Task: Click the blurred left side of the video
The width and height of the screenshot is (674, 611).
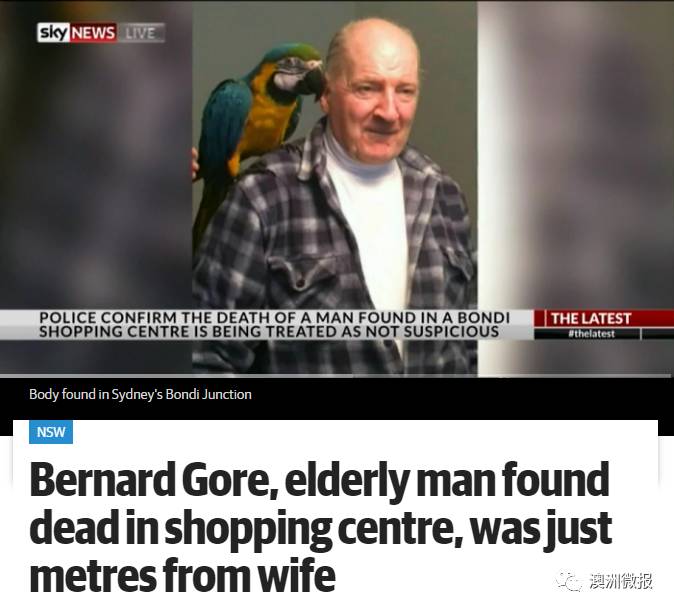Action: pos(96,172)
